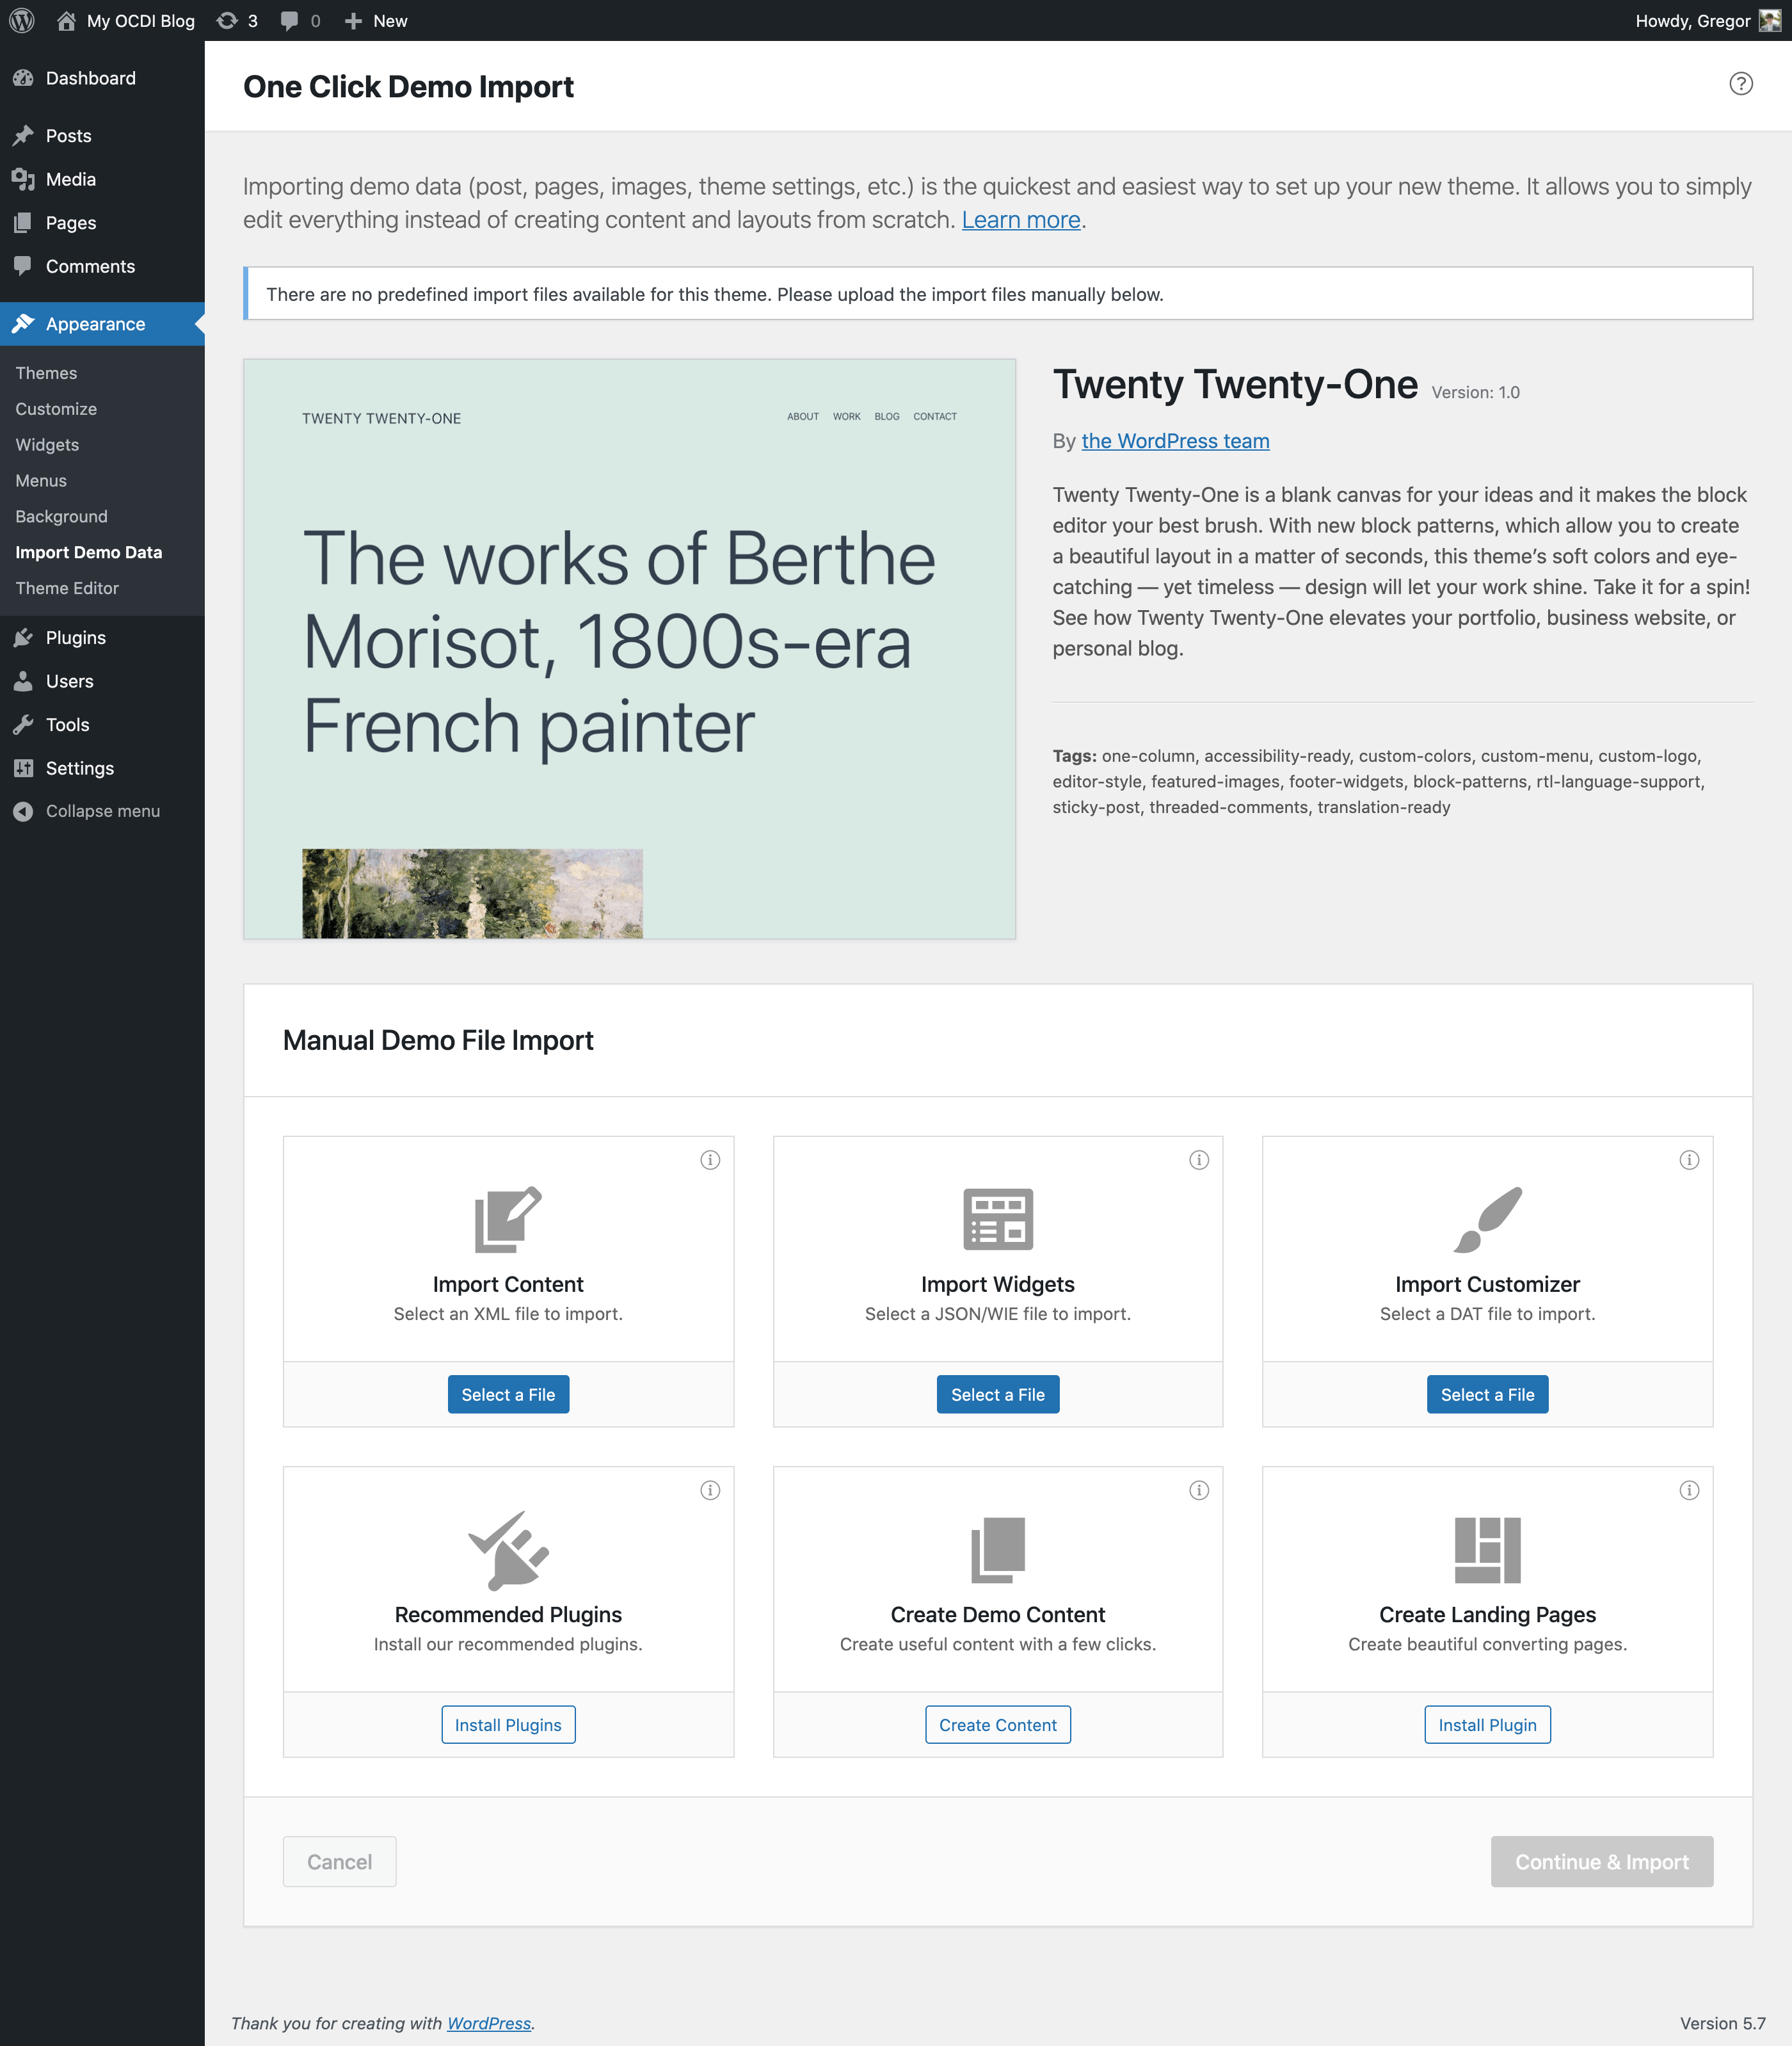Go to Theme Editor submenu item
The height and width of the screenshot is (2046, 1792).
(67, 588)
